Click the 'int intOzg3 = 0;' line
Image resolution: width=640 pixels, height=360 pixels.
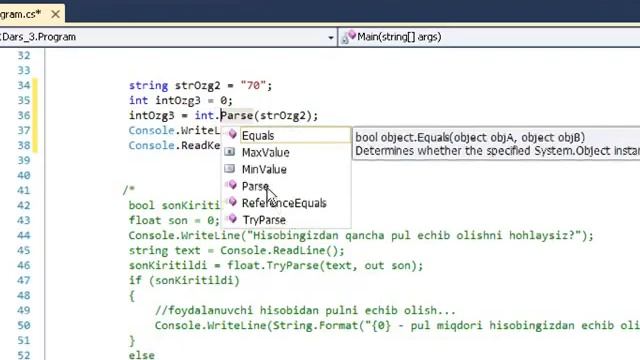pyautogui.click(x=181, y=100)
